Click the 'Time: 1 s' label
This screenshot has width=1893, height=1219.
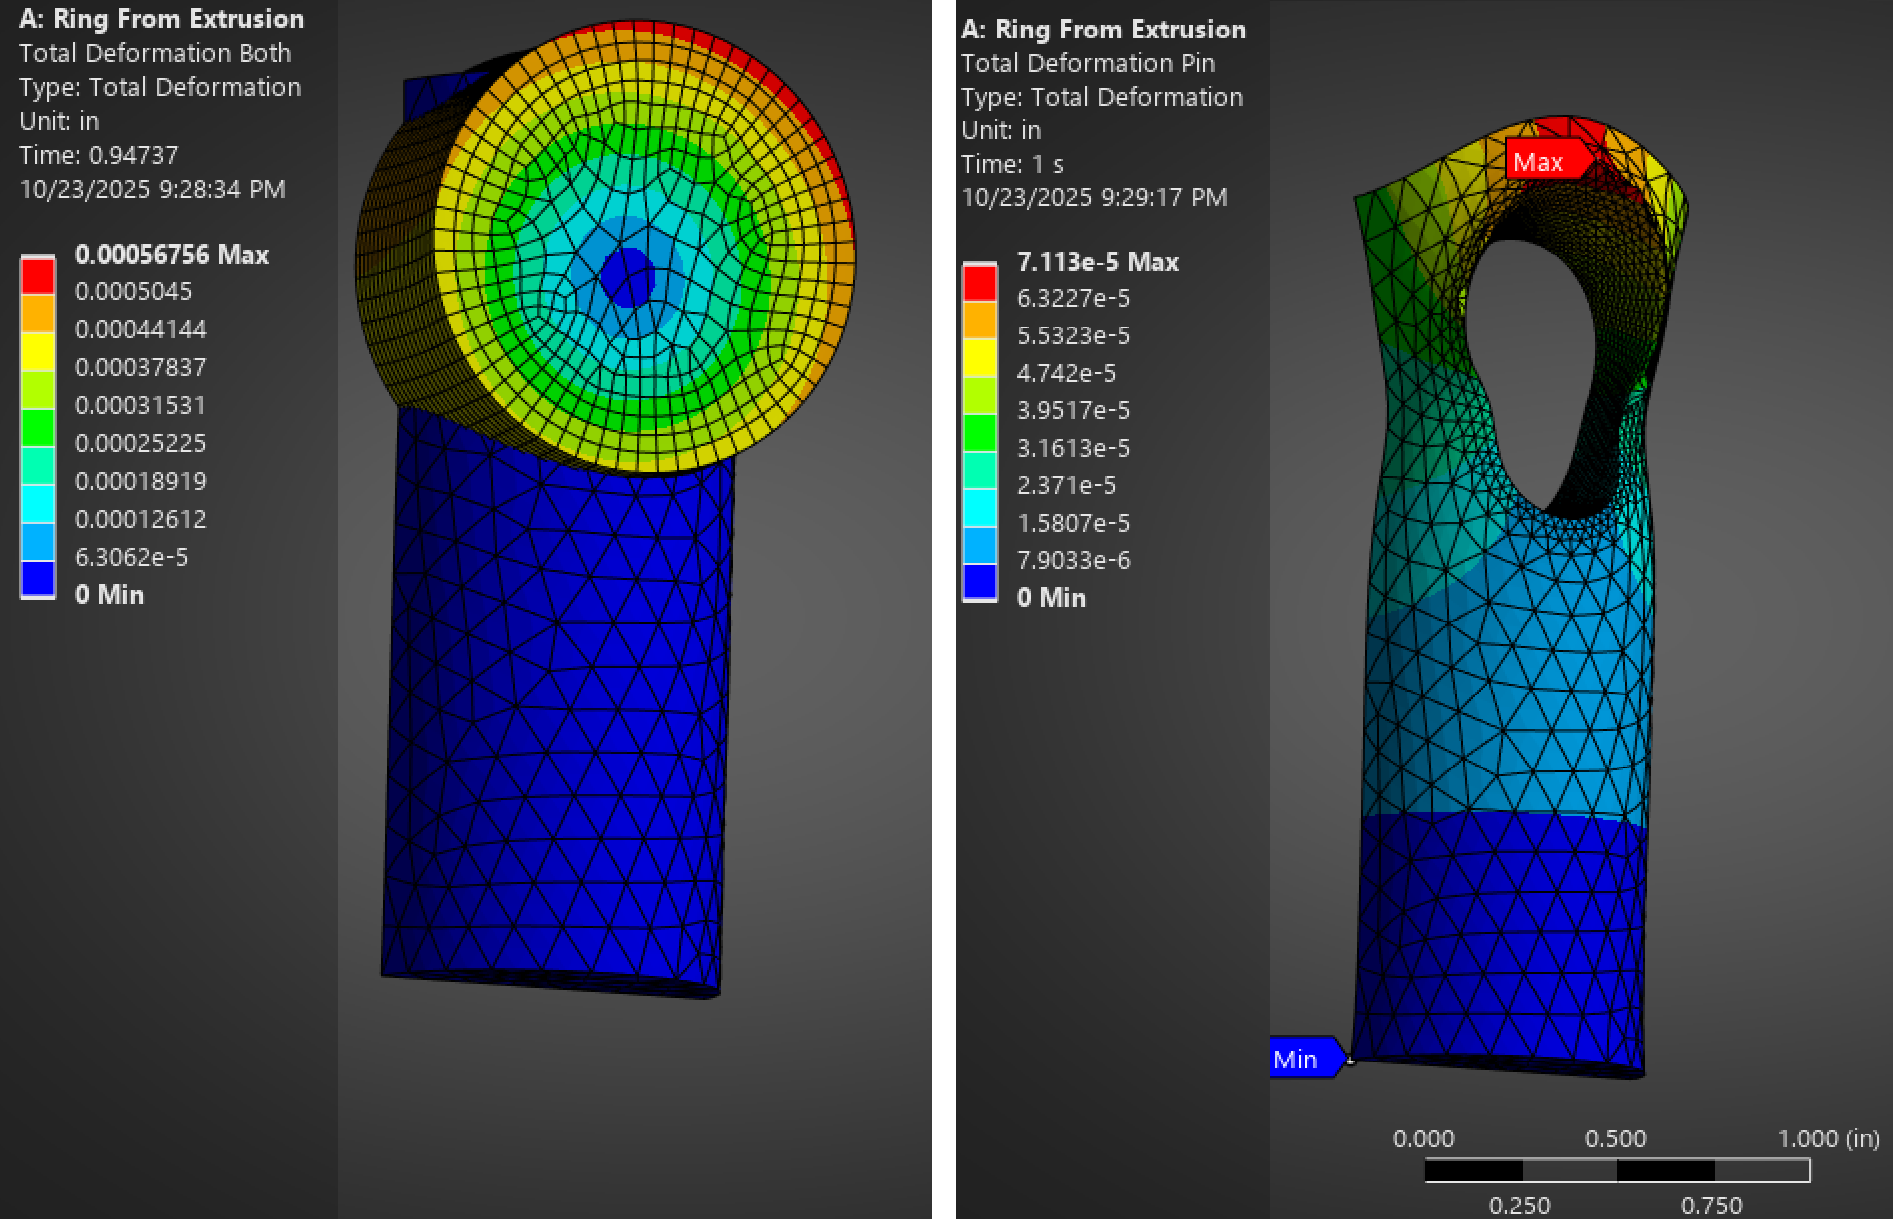click(1012, 164)
